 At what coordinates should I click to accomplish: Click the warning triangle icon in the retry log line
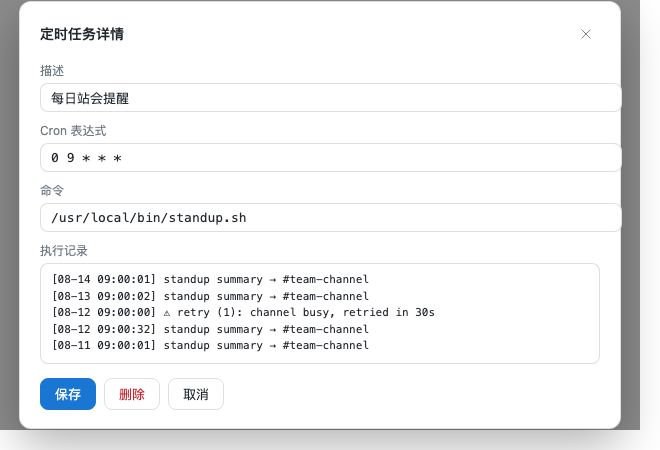(167, 313)
